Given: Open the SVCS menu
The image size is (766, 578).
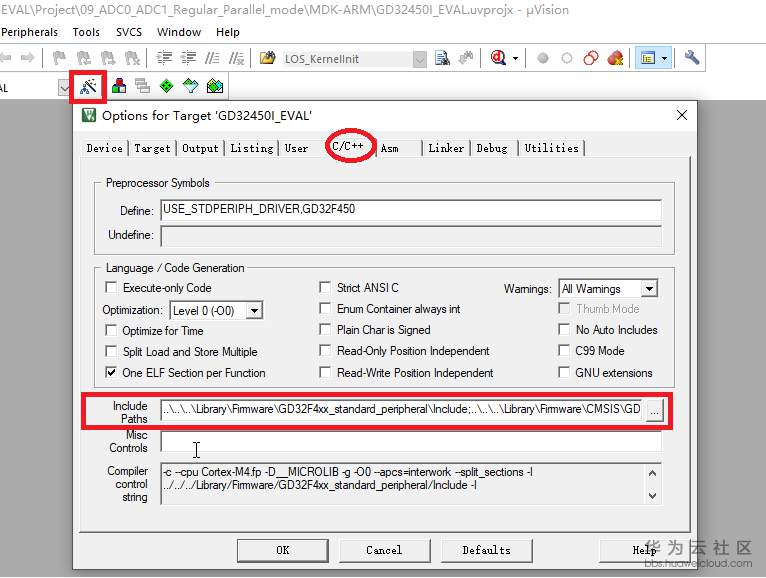Looking at the screenshot, I should point(129,32).
